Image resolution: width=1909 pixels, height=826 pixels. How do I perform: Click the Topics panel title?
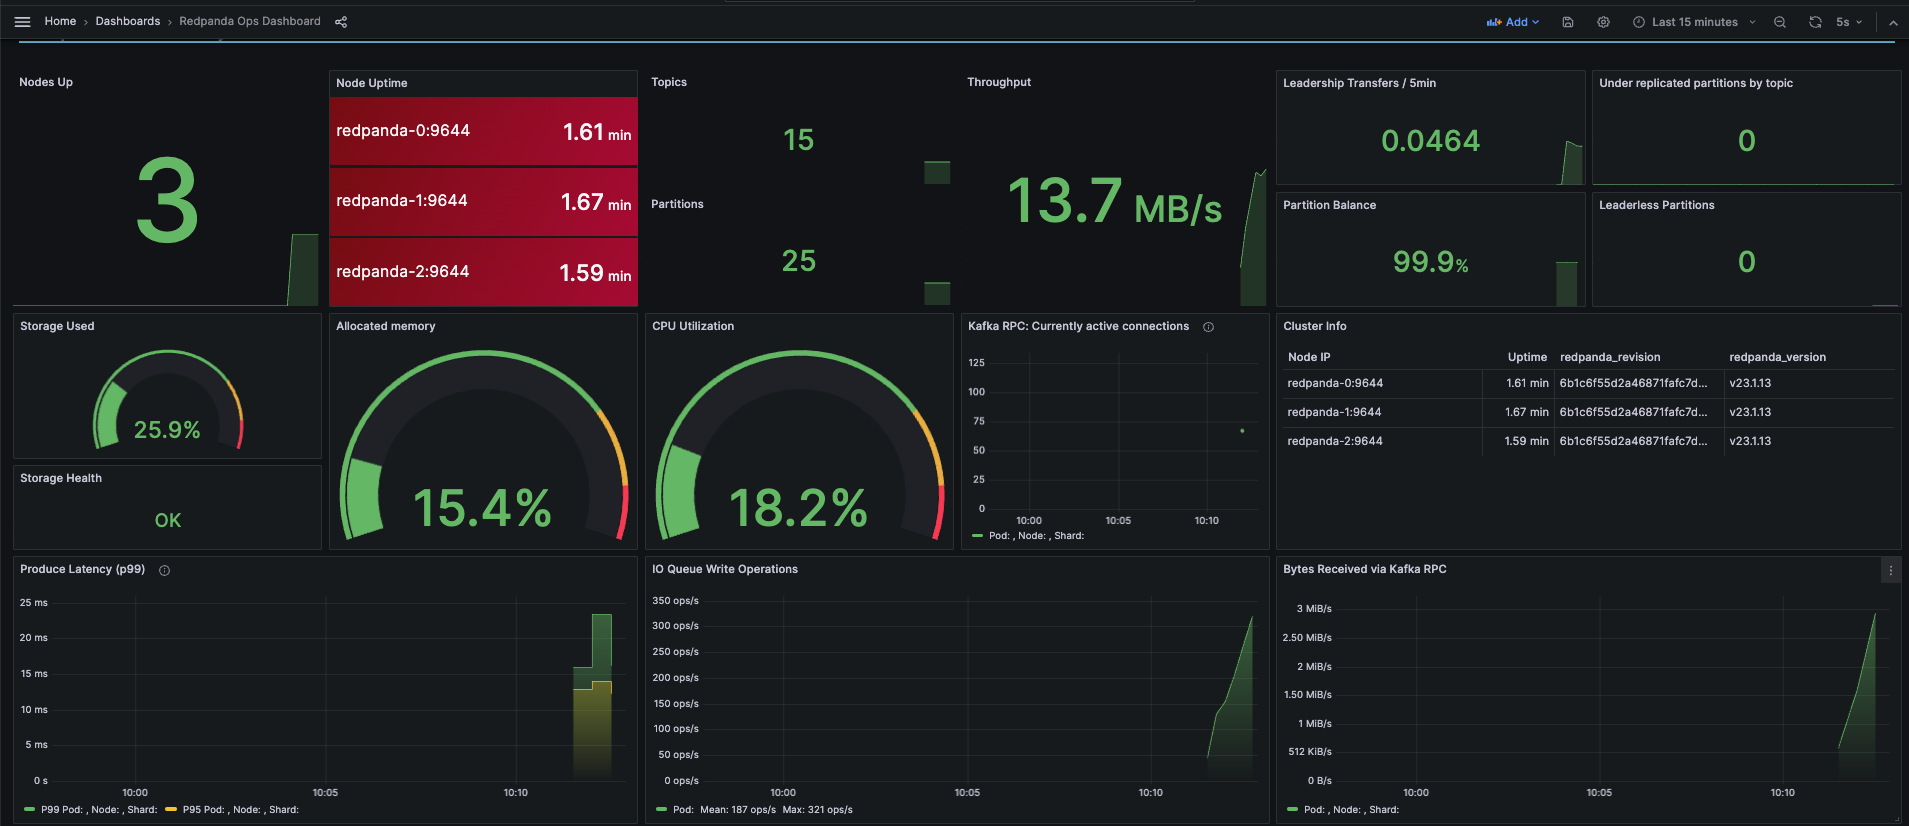click(x=669, y=82)
